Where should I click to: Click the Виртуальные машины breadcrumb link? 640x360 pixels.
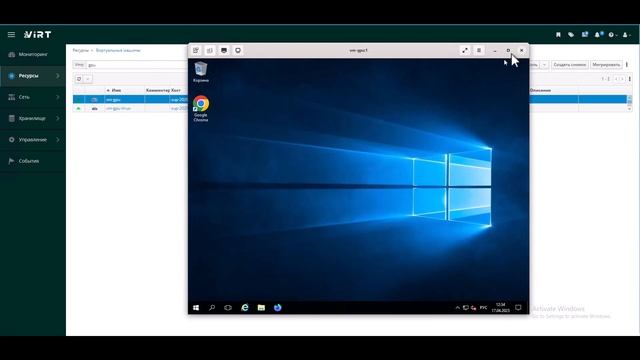[118, 50]
